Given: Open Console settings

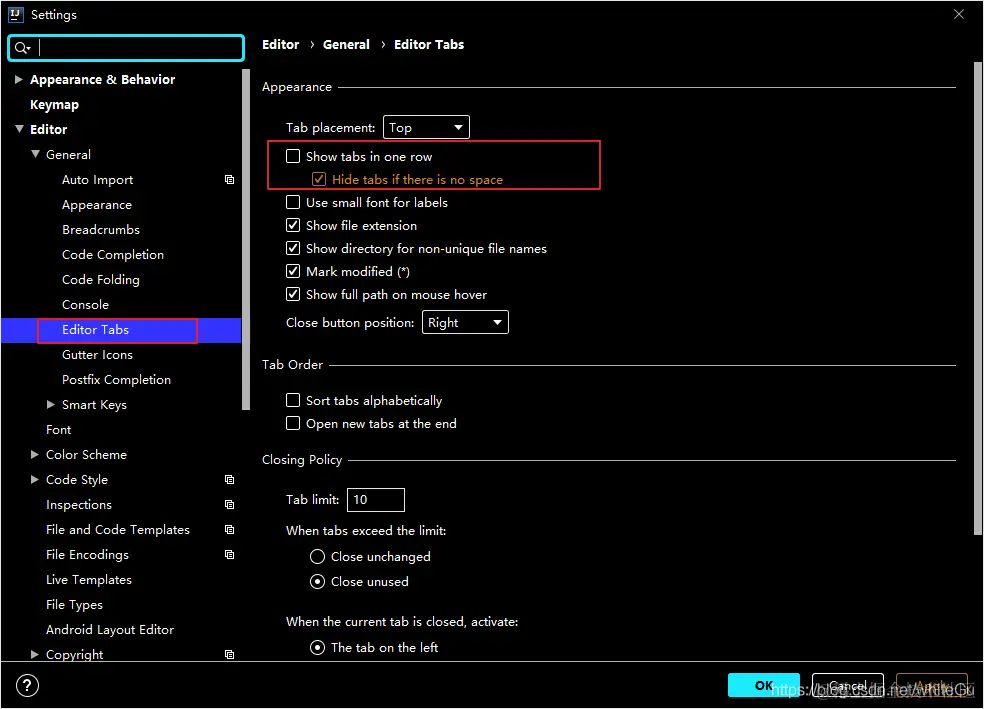Looking at the screenshot, I should (x=85, y=304).
